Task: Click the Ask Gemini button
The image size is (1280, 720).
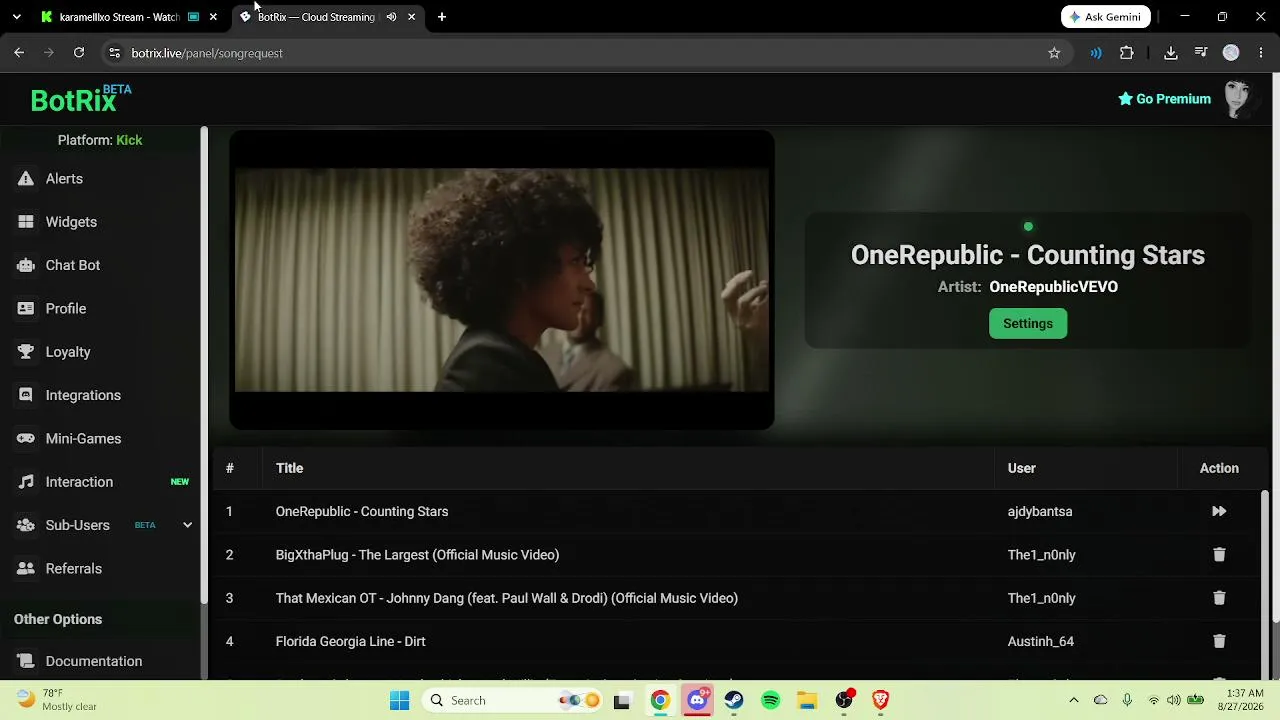Action: [x=1106, y=17]
